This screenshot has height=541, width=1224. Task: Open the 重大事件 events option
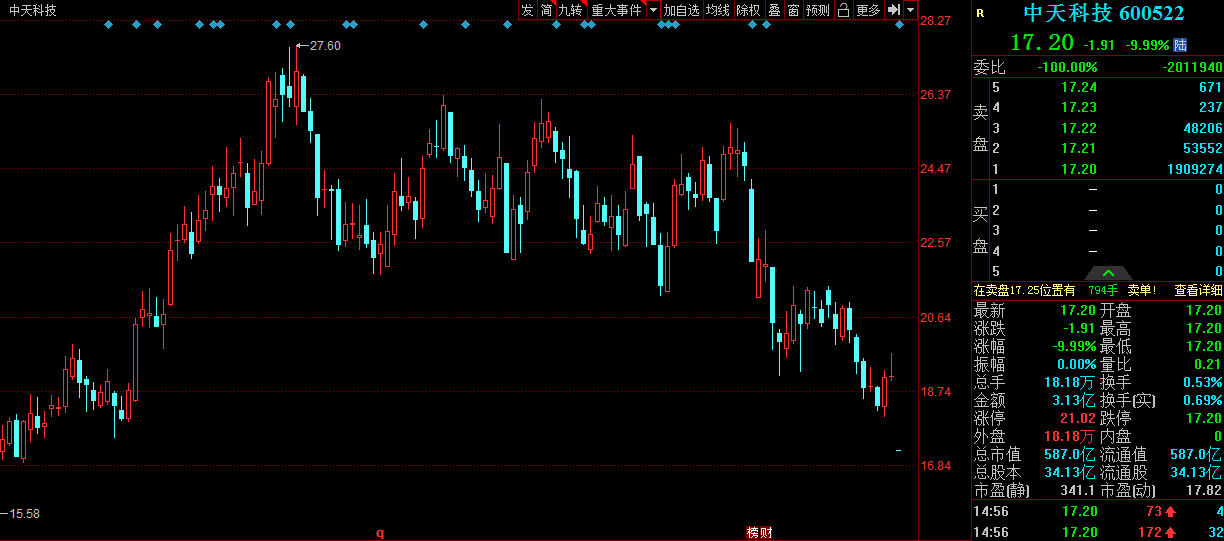point(617,10)
